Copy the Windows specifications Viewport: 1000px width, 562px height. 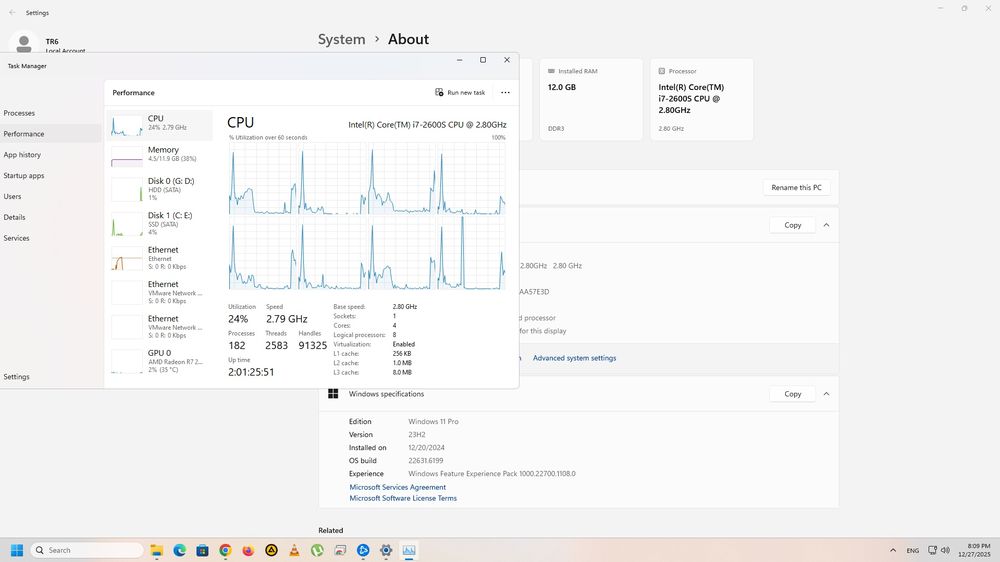tap(792, 394)
